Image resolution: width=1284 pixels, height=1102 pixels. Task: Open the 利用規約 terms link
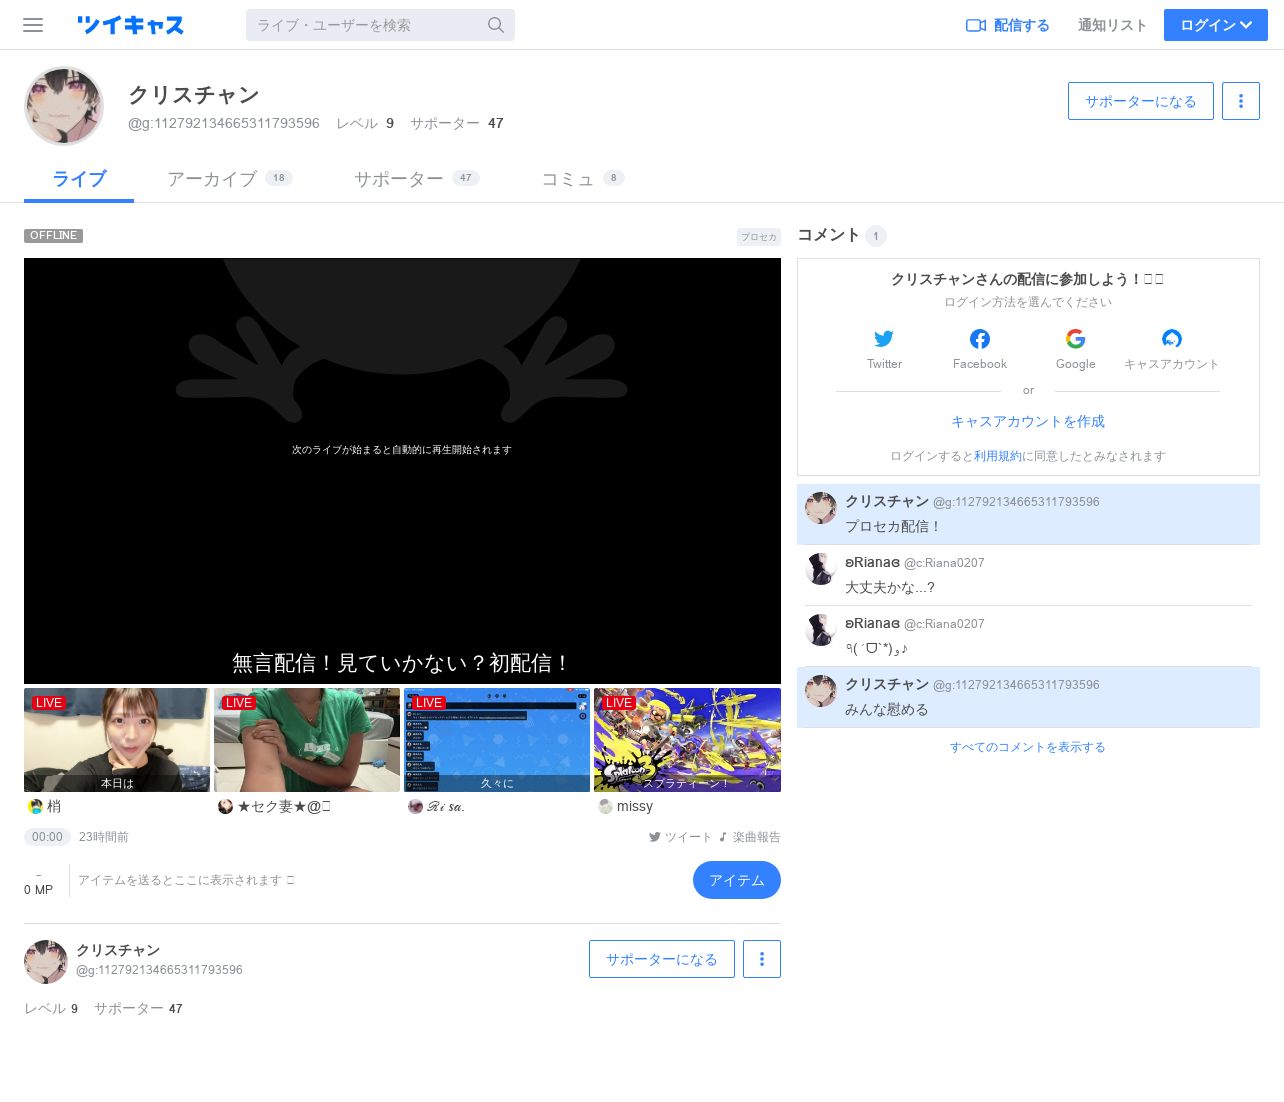tap(998, 456)
